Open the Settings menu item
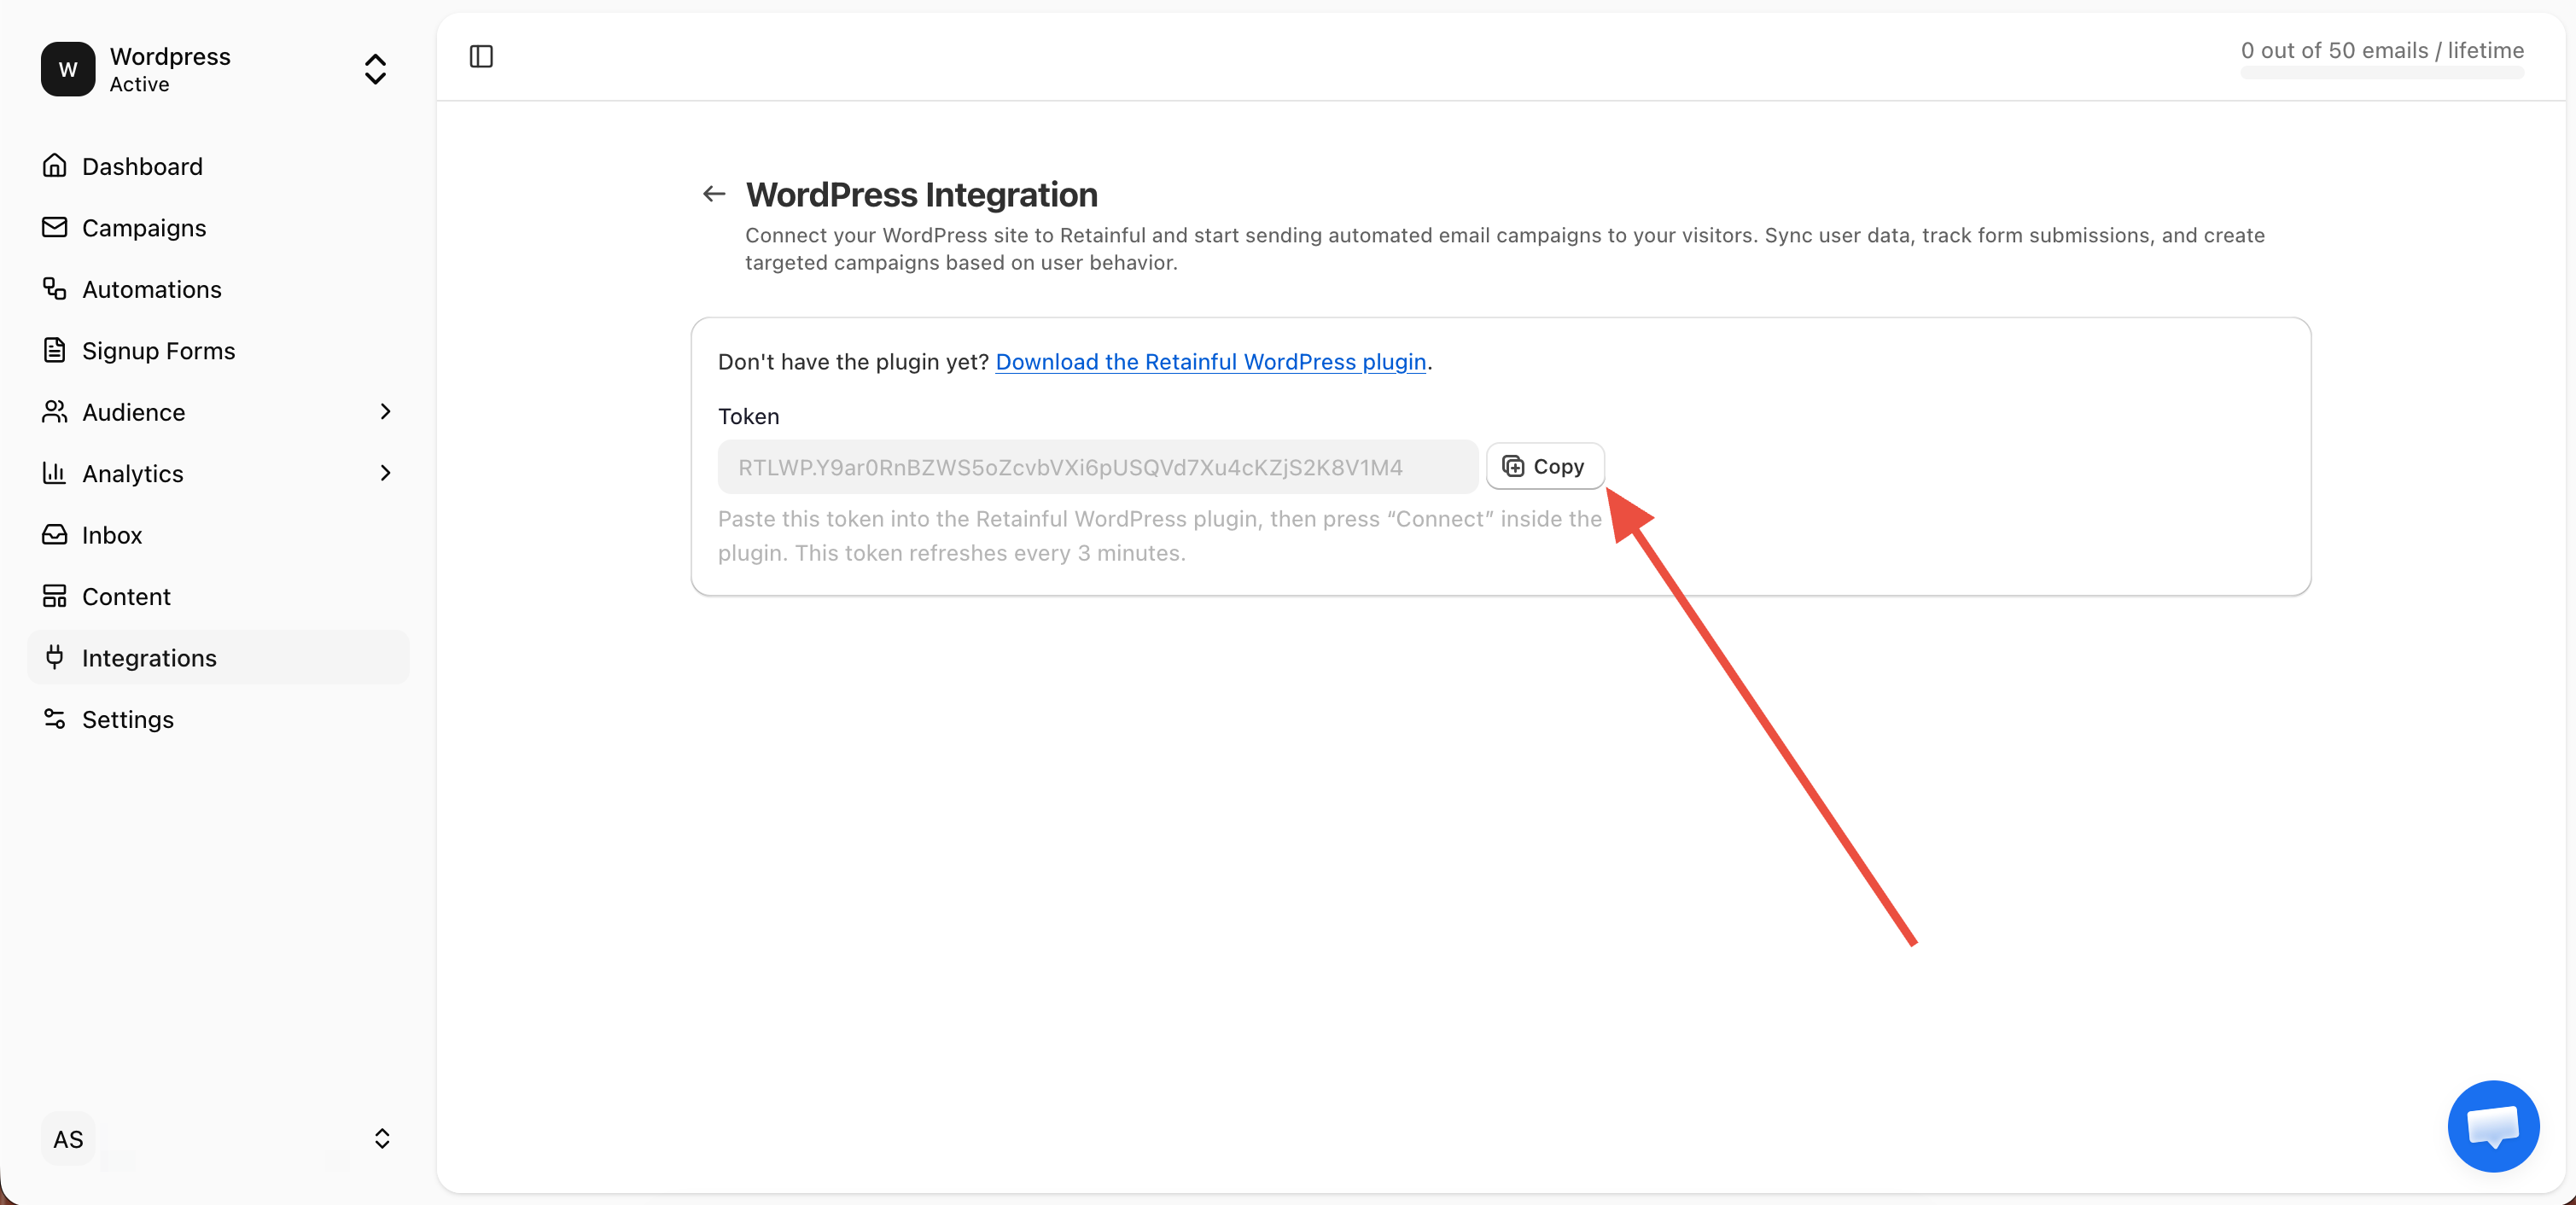The width and height of the screenshot is (2576, 1205). pos(218,719)
